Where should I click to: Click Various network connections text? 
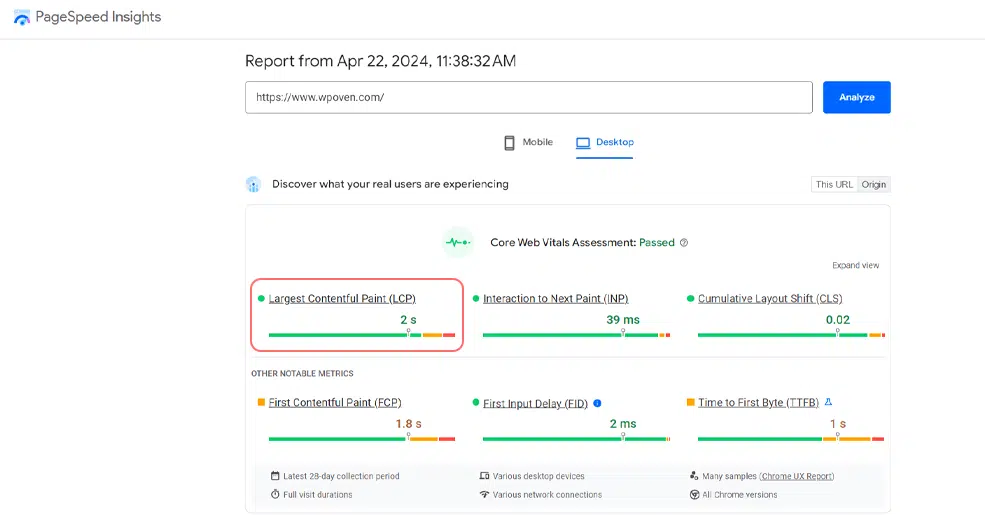[x=547, y=495]
